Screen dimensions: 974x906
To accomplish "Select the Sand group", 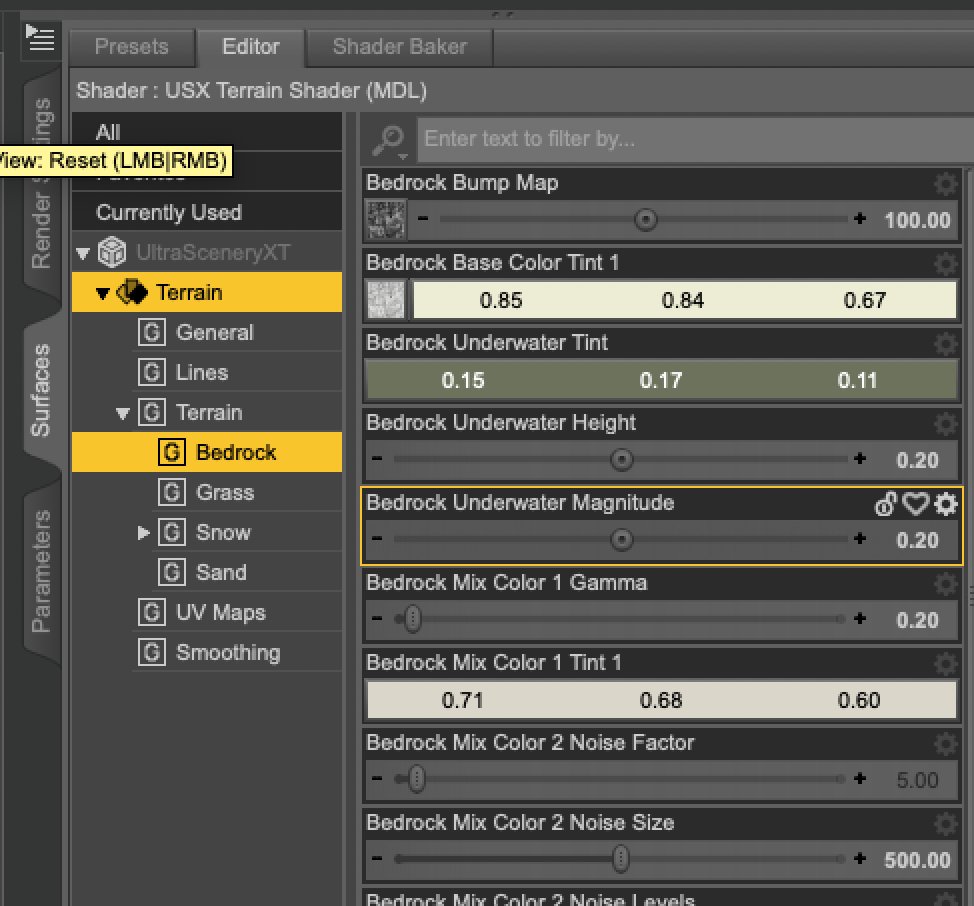I will (x=221, y=573).
